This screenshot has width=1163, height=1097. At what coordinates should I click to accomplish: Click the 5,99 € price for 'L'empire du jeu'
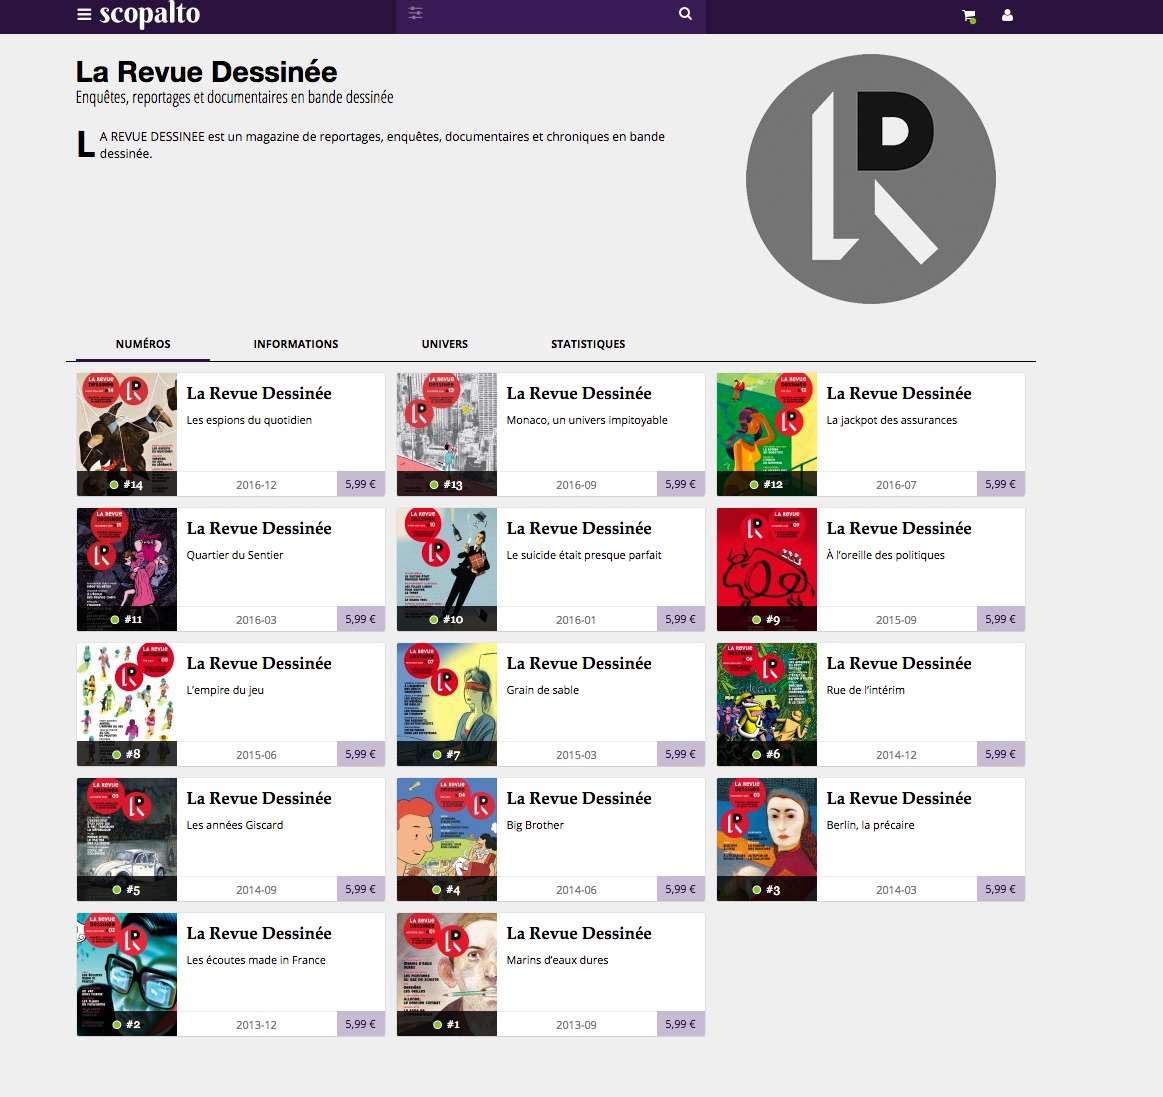coord(360,754)
